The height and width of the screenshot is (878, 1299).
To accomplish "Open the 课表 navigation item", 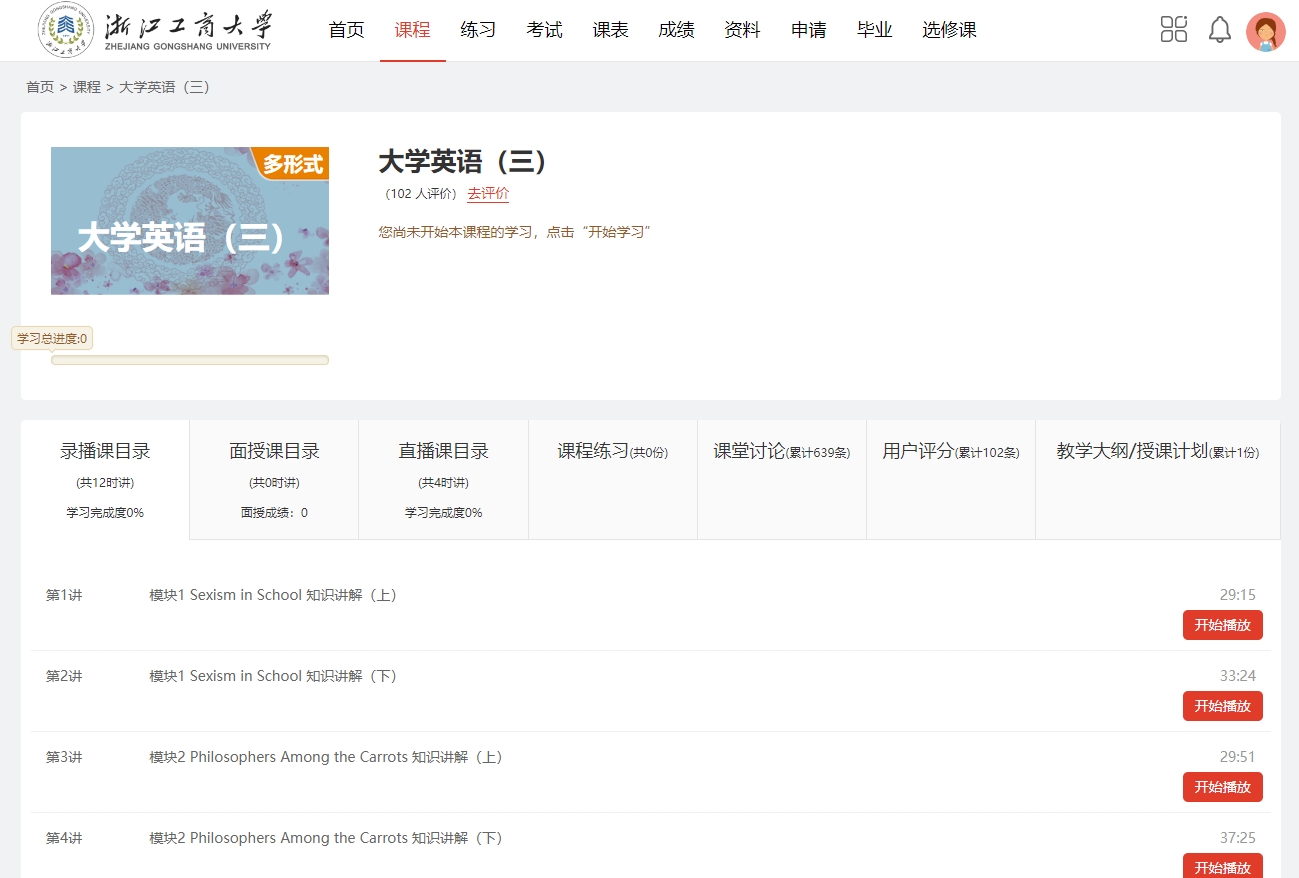I will (x=610, y=30).
